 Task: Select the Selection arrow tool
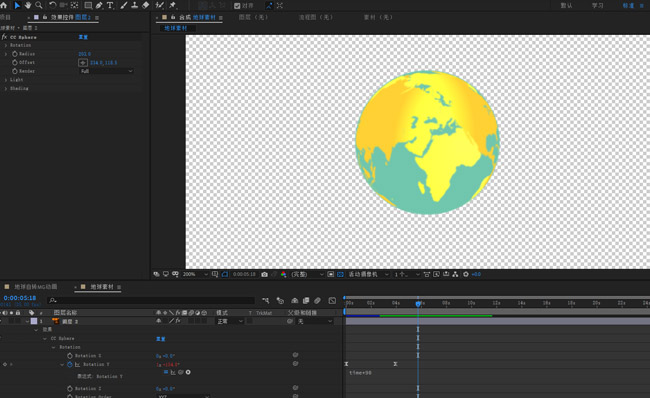17,5
